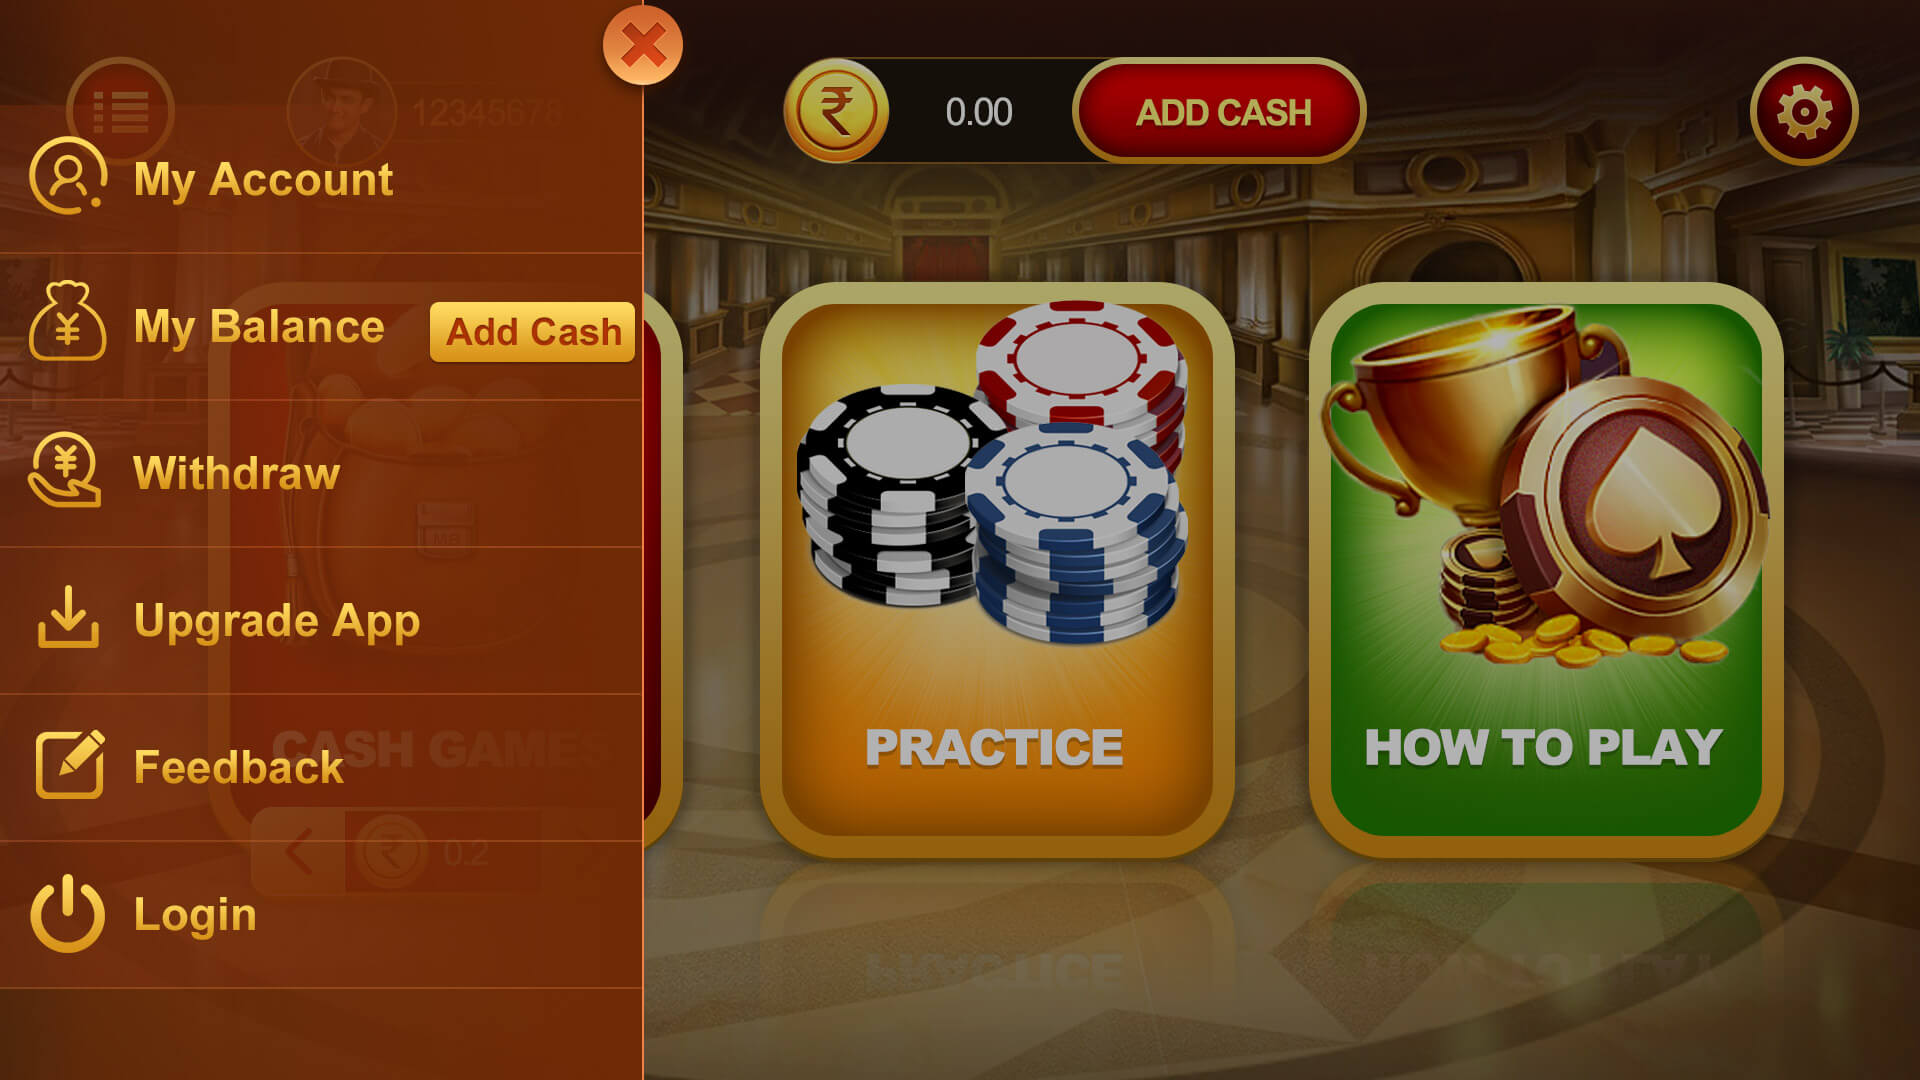Tap the yellow Add Cash button
The image size is (1920, 1080).
coord(532,331)
